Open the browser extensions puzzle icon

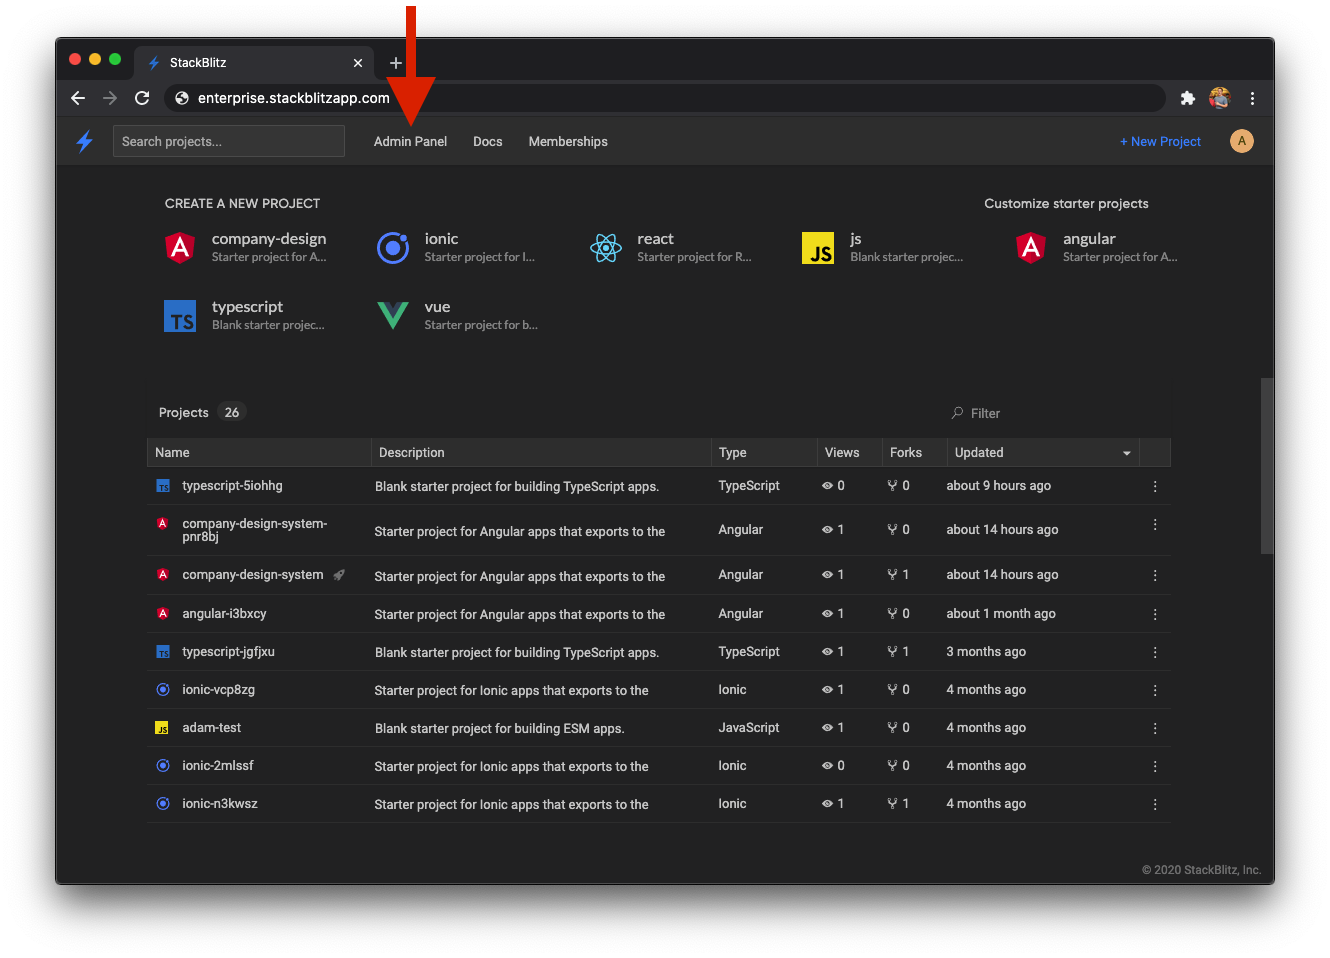(1188, 98)
